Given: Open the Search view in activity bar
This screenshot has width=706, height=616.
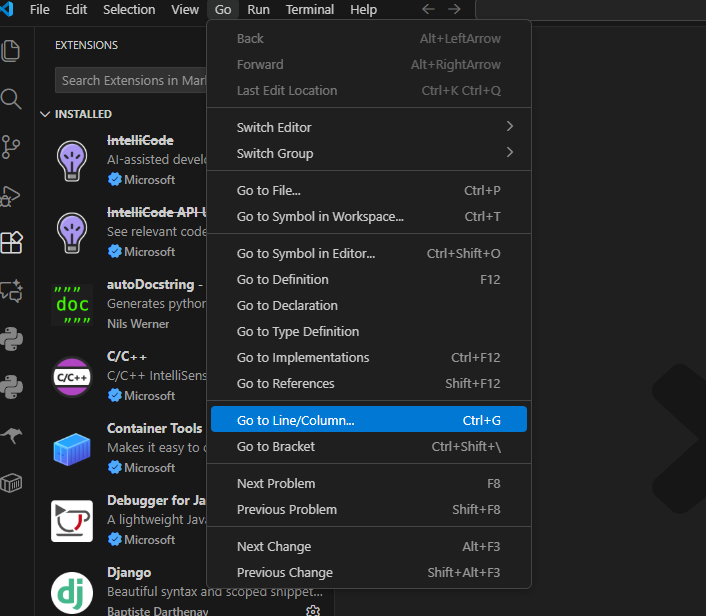Looking at the screenshot, I should click(11, 99).
